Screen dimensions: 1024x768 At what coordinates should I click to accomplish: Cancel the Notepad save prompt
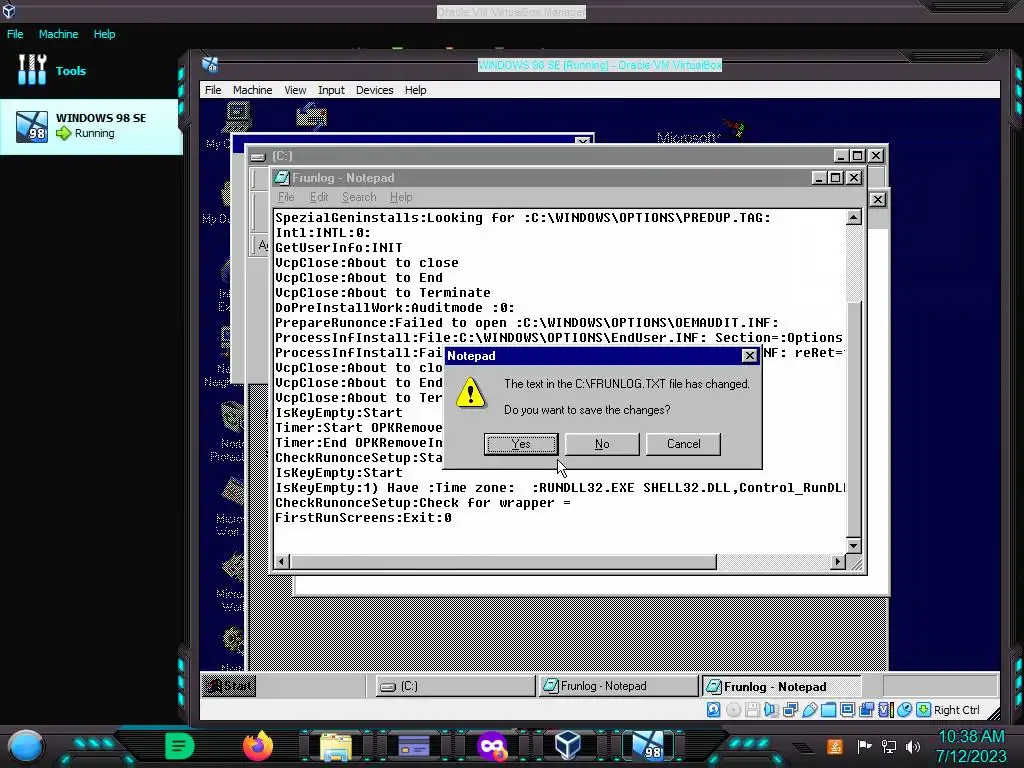click(x=683, y=444)
